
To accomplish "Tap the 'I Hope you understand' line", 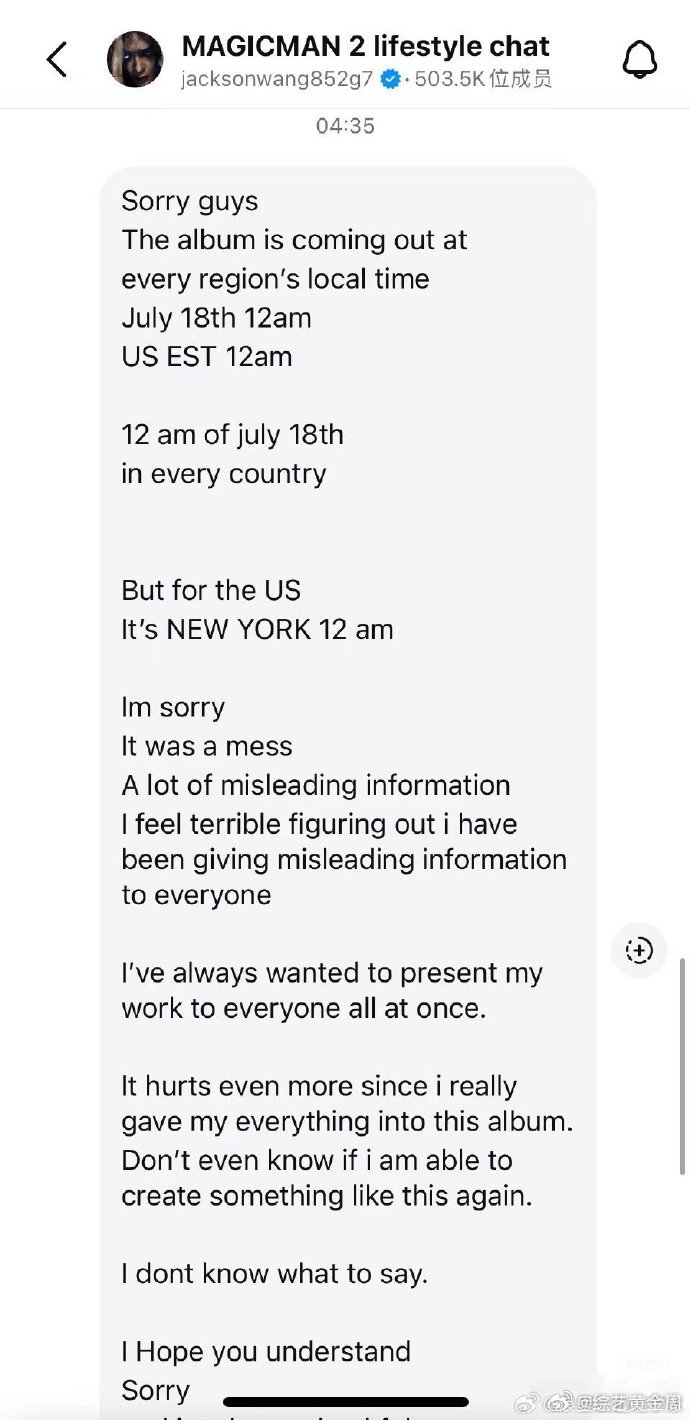I will coord(266,1352).
